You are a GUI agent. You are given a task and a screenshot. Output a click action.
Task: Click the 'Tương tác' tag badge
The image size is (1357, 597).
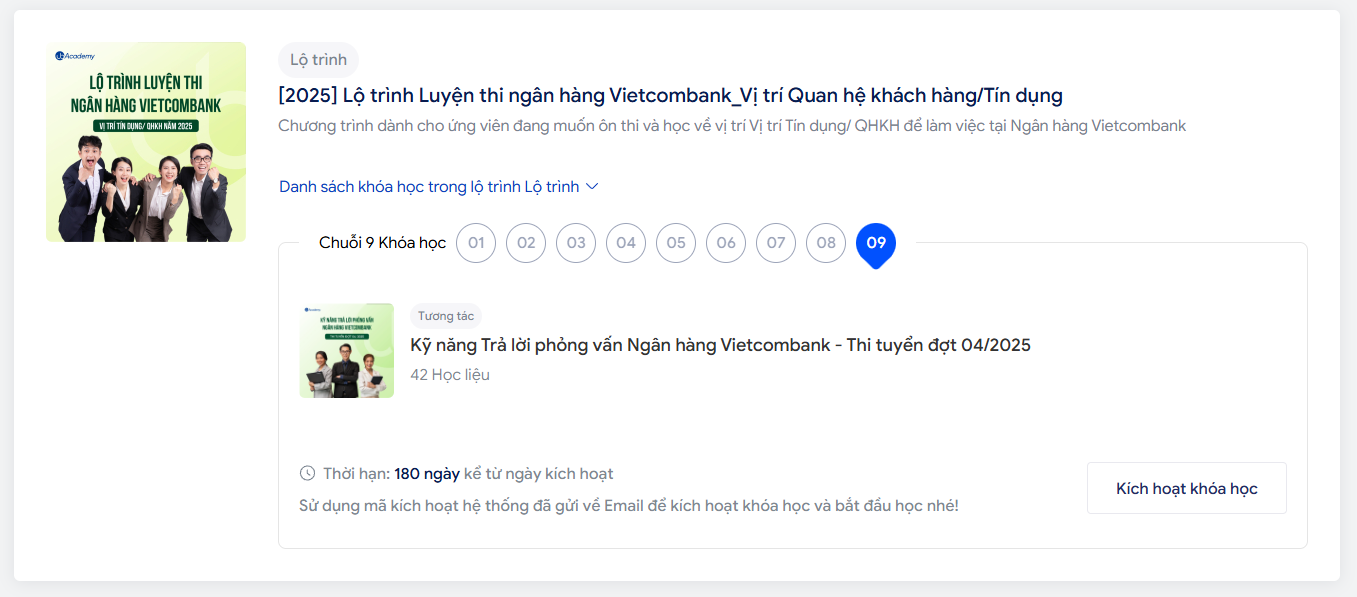point(446,316)
